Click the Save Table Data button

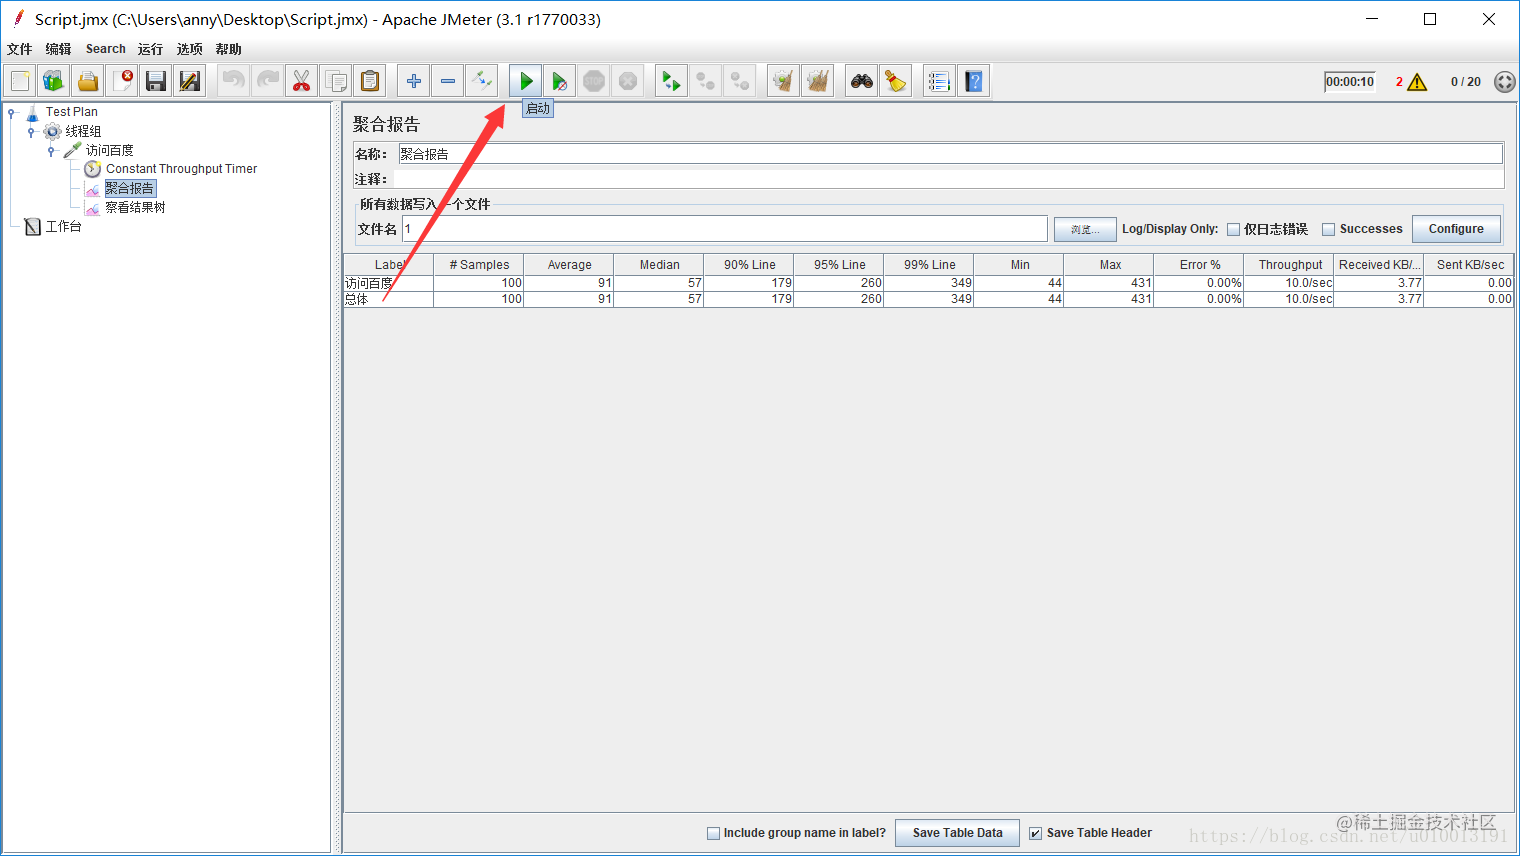(957, 833)
